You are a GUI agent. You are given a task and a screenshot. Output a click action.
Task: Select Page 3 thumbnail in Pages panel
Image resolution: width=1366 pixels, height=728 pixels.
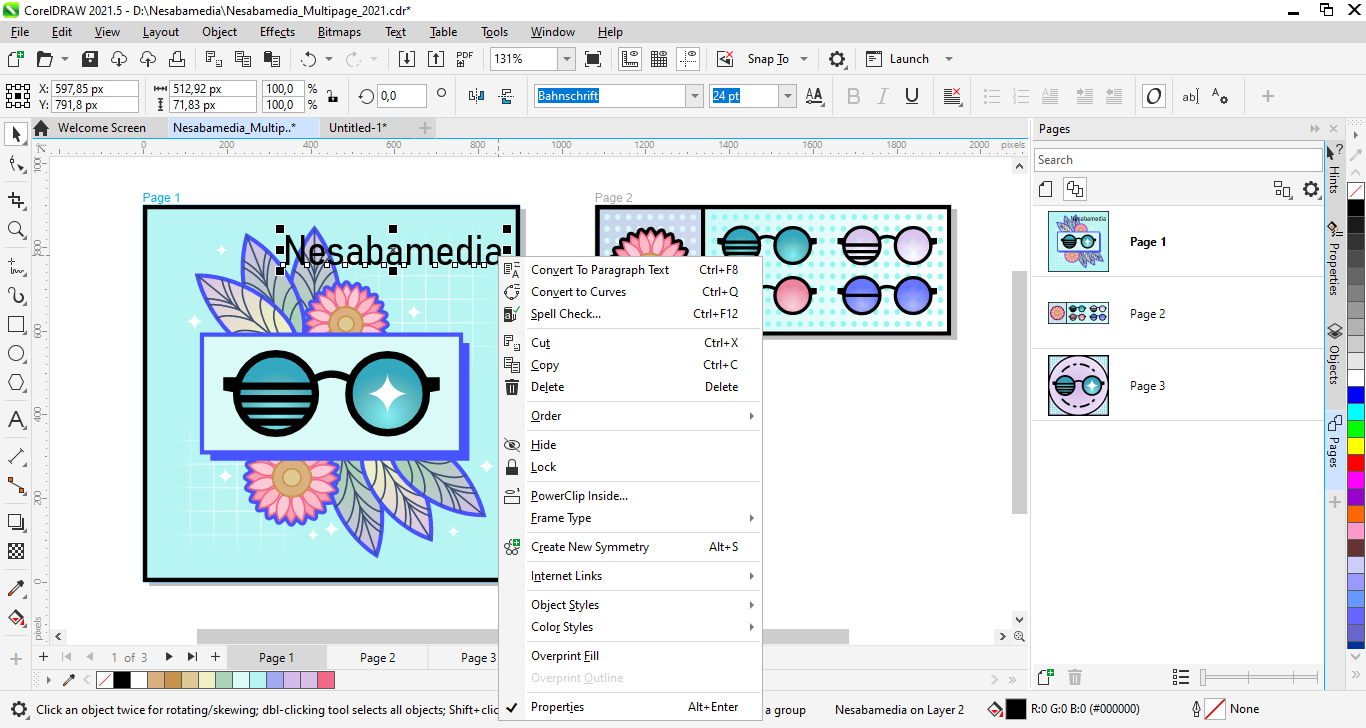pyautogui.click(x=1078, y=386)
